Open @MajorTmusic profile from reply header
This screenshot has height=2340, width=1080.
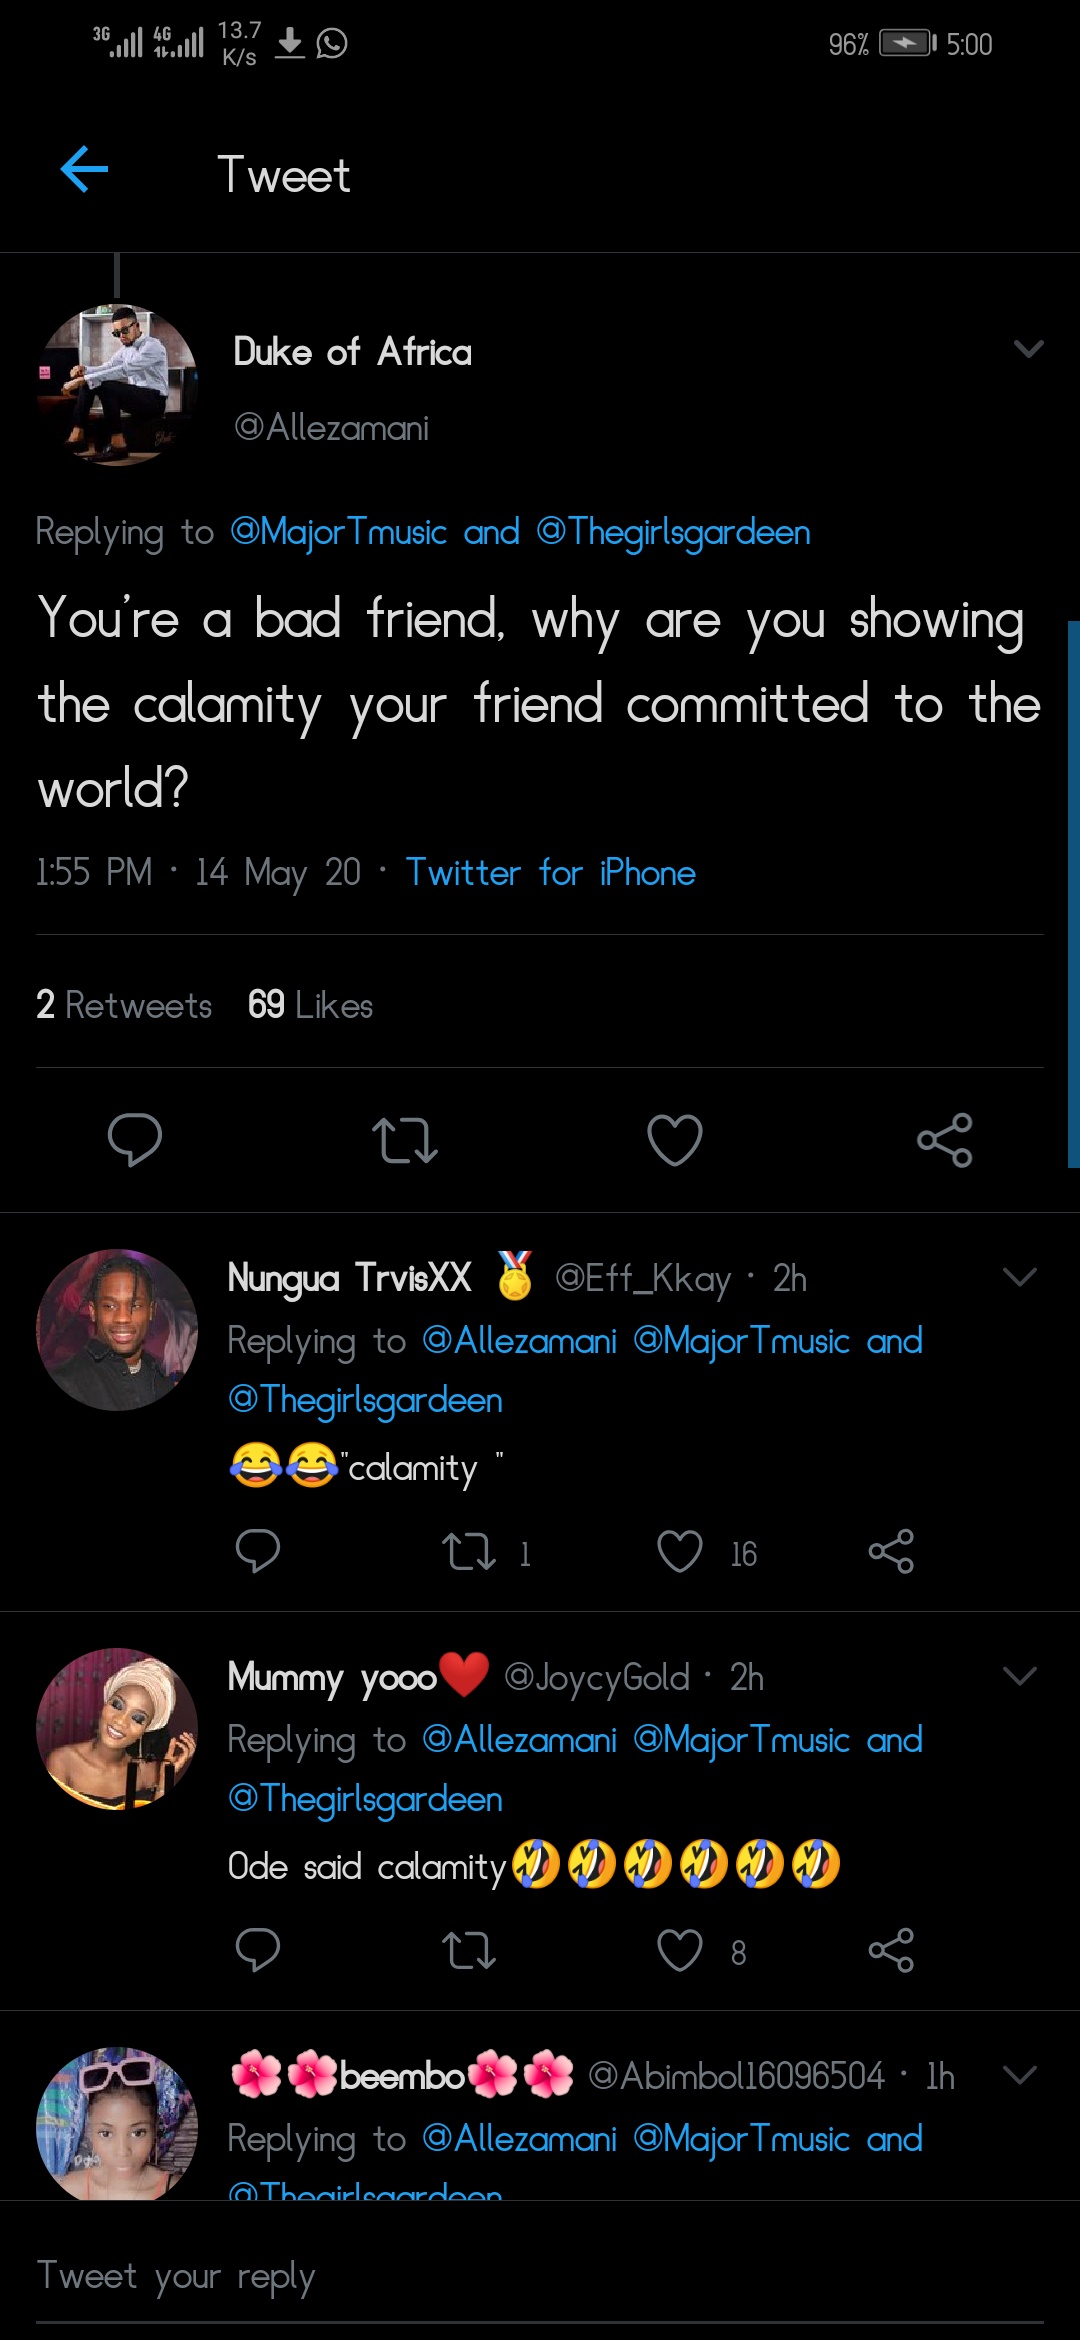tap(338, 532)
